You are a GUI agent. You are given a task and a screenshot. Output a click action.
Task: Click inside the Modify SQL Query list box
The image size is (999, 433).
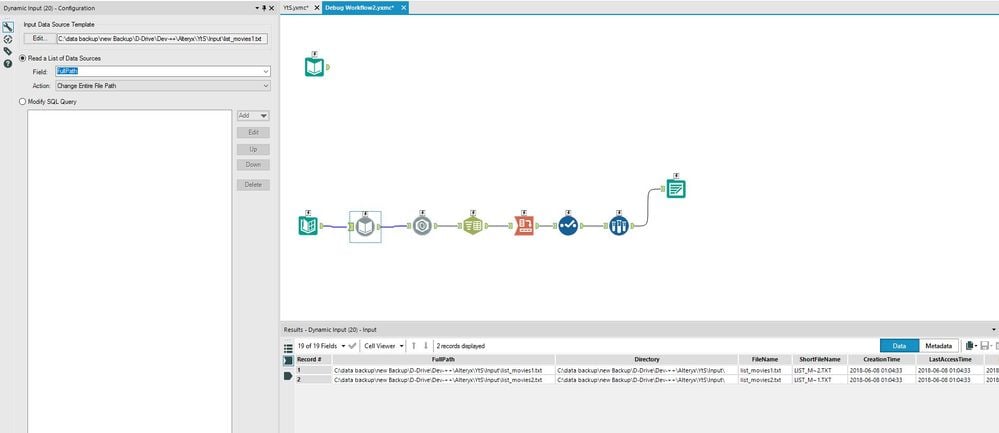tap(129, 271)
